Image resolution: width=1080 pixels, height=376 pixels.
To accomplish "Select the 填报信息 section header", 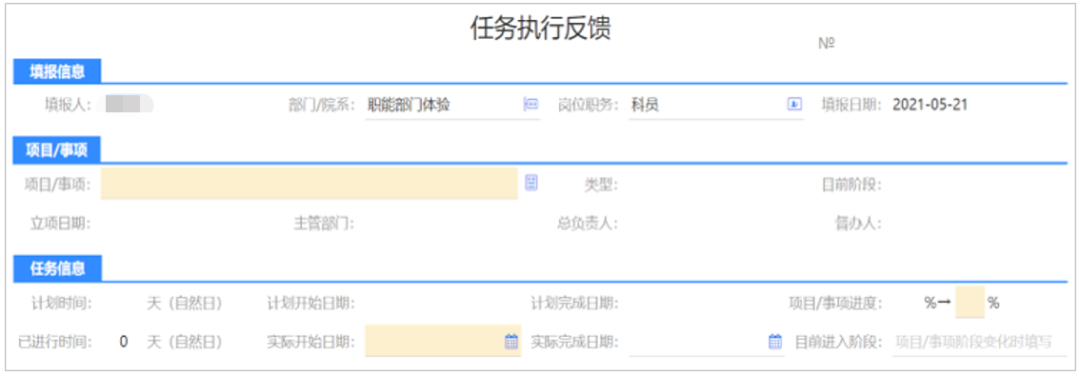I will (57, 71).
